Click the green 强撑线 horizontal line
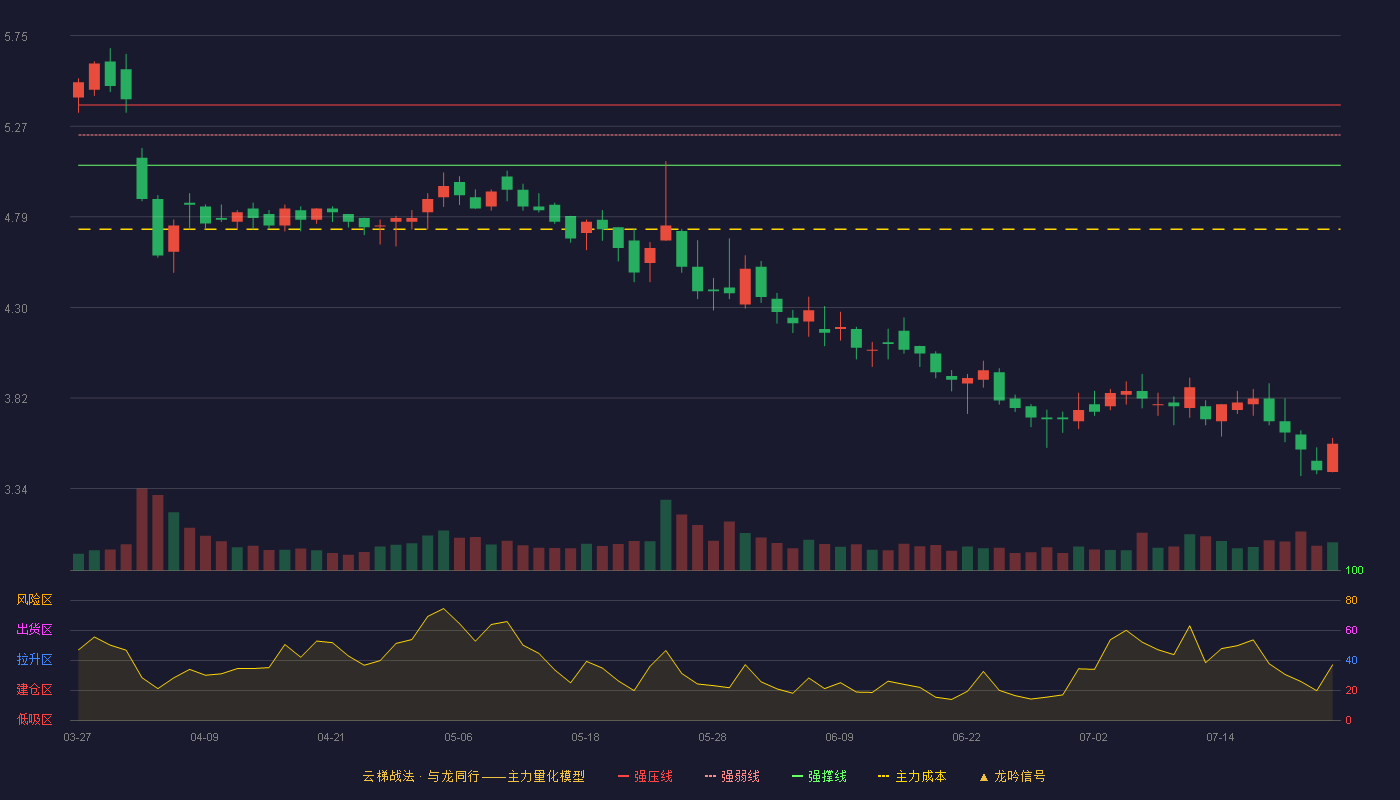1400x800 pixels. click(709, 165)
